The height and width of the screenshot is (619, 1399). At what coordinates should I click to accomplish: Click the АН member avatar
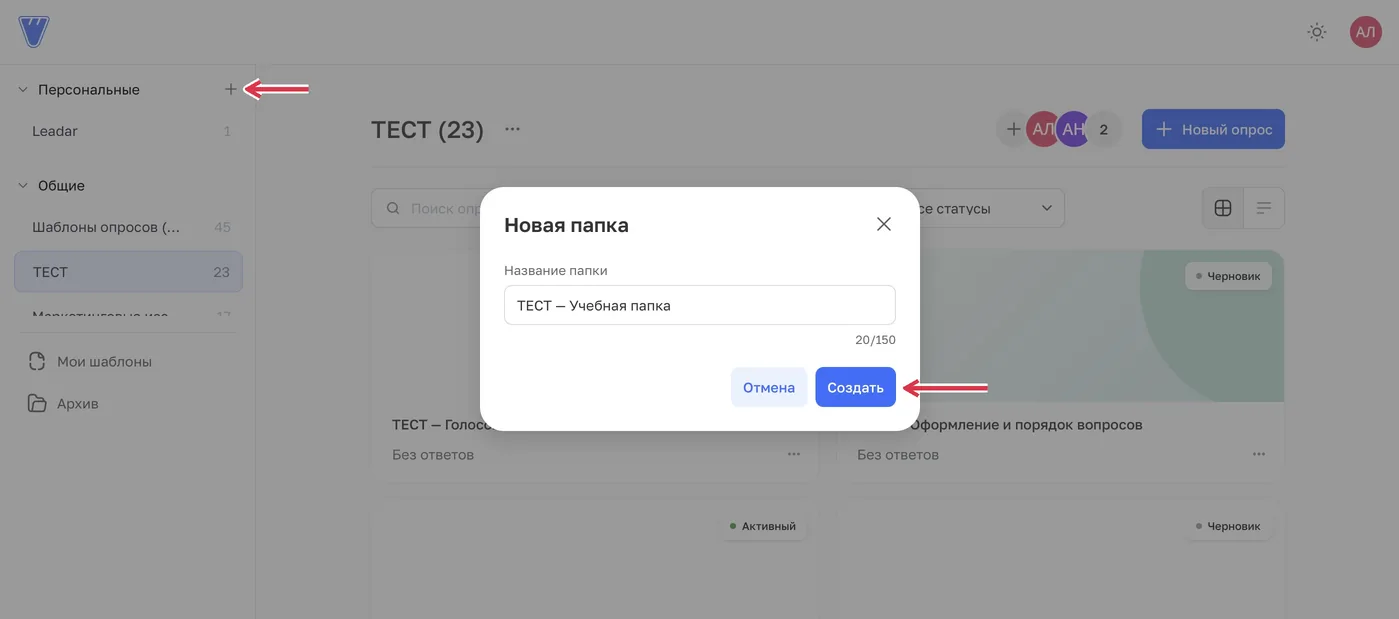(1073, 129)
